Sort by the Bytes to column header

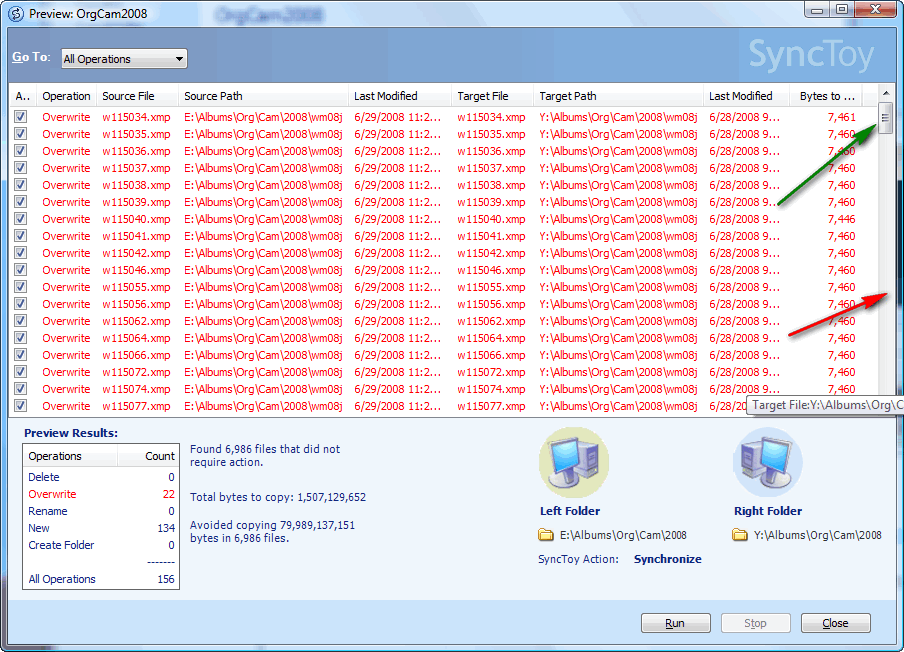pos(826,96)
